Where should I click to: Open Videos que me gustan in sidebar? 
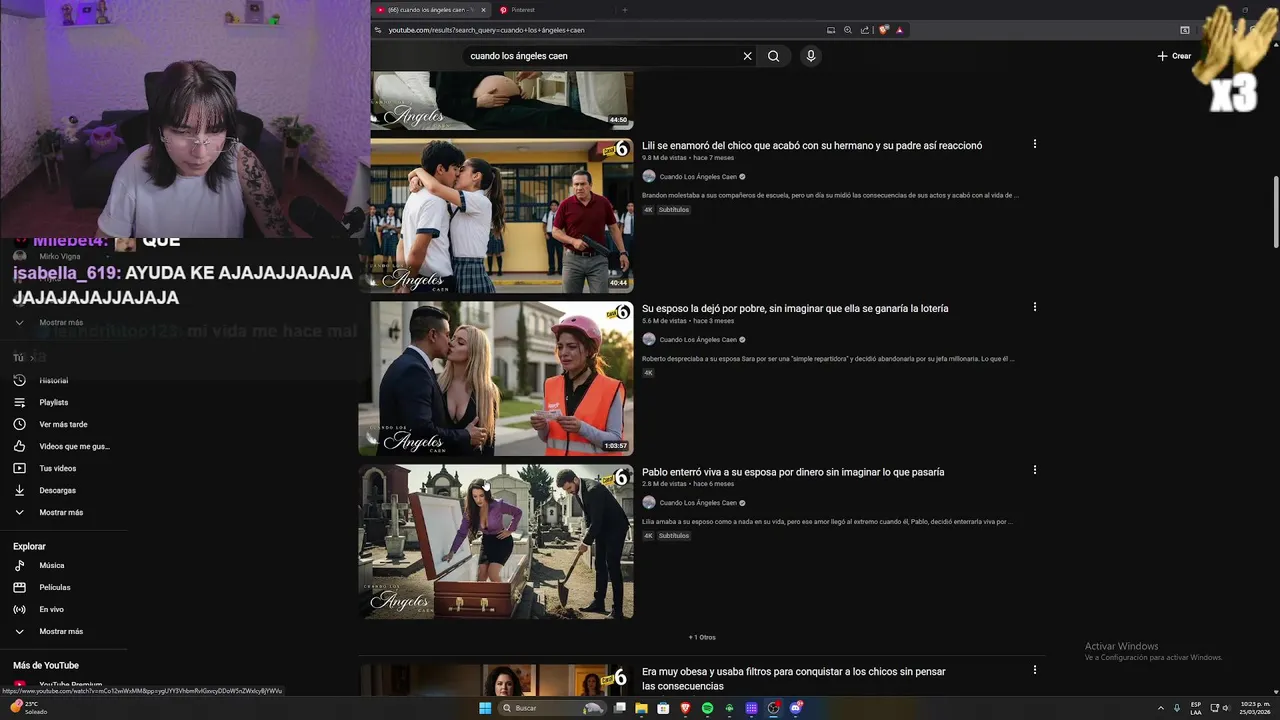coord(74,447)
